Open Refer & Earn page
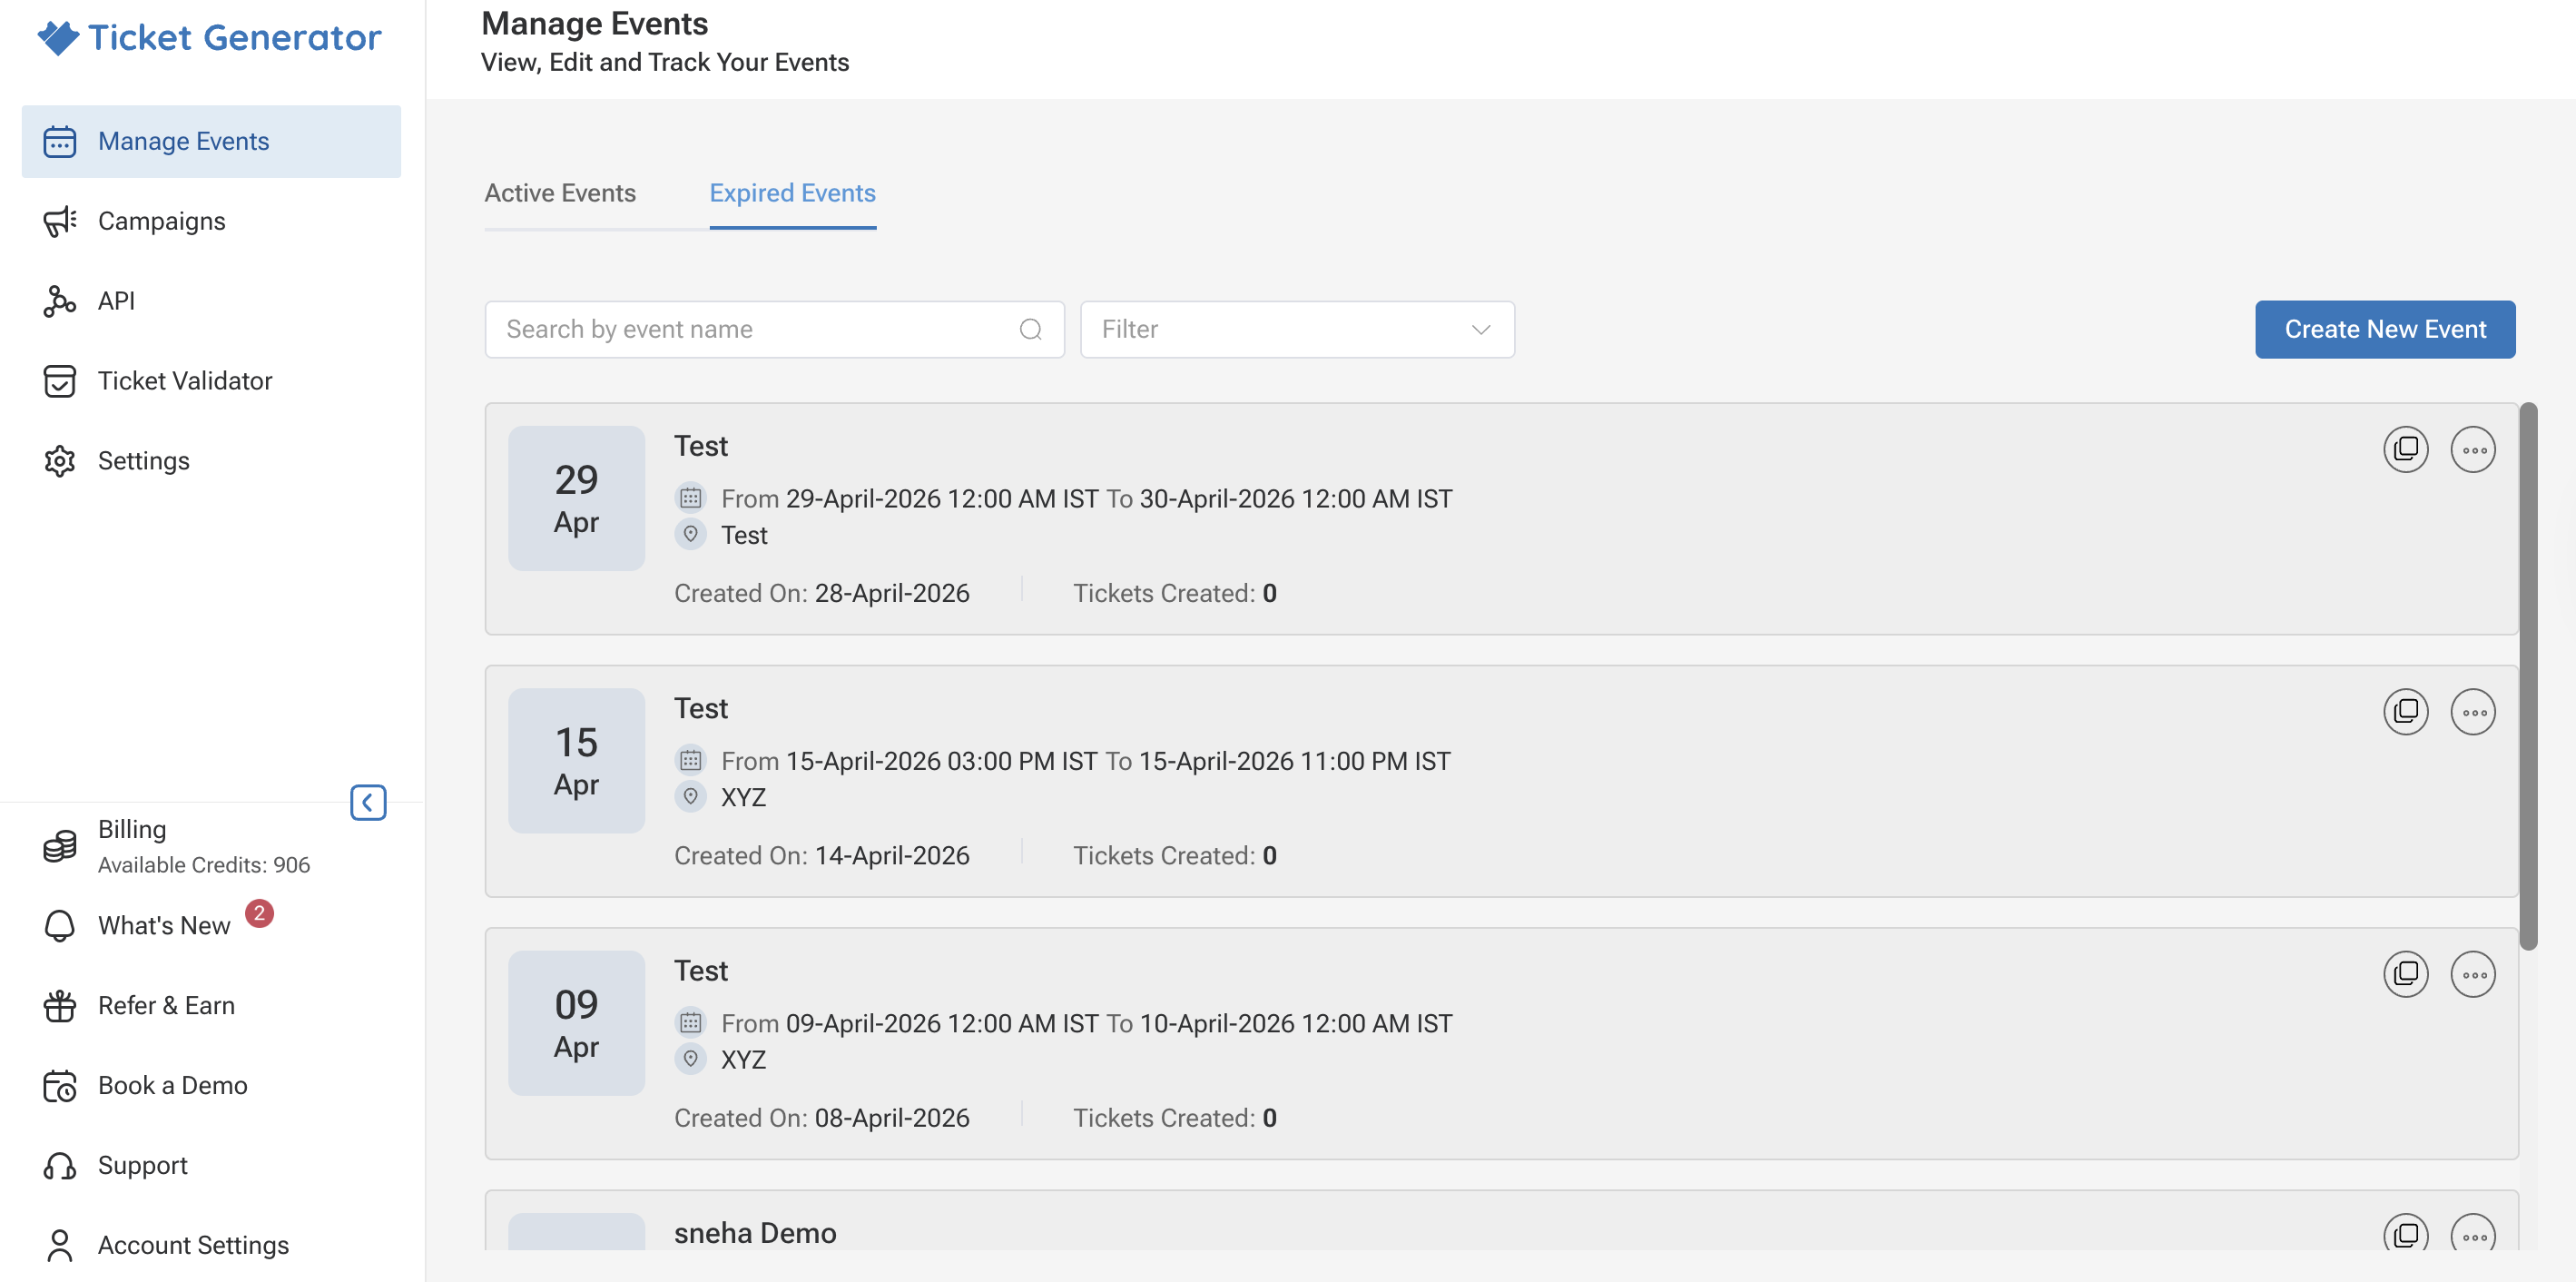Viewport: 2576px width, 1282px height. 166,1006
